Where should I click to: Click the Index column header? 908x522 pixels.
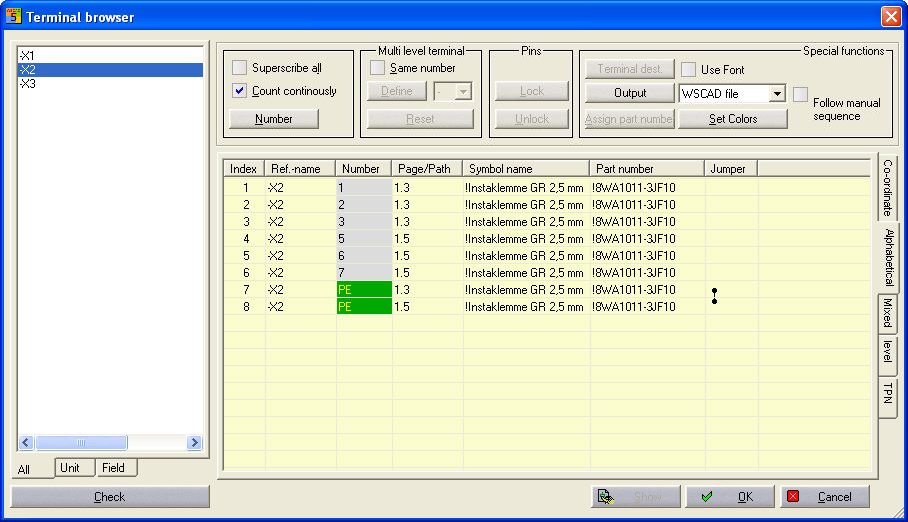(x=244, y=169)
